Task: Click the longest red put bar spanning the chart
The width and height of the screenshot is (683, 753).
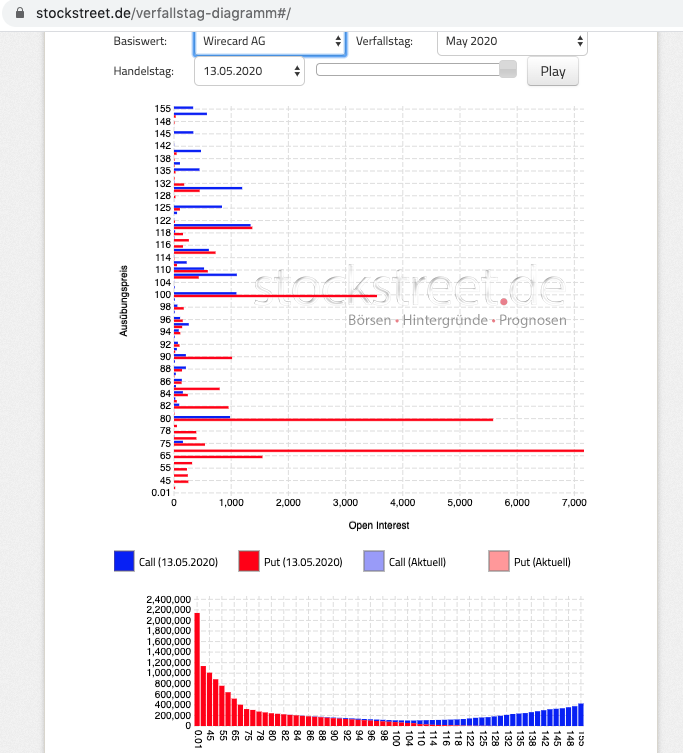Action: (x=378, y=451)
